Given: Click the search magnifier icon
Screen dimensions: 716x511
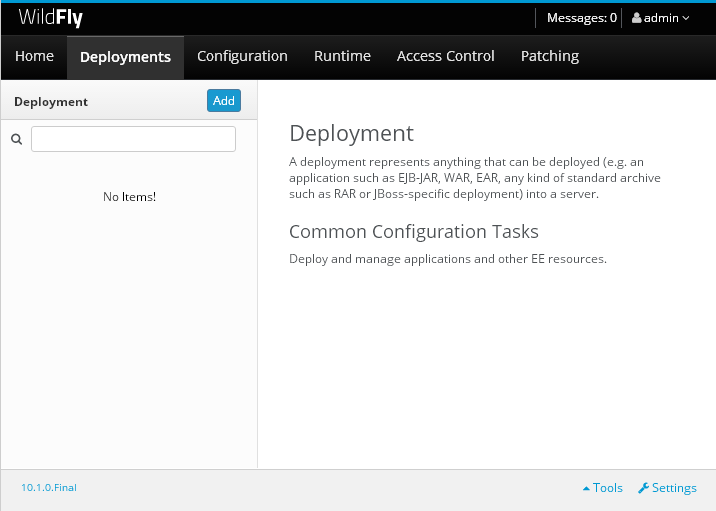Looking at the screenshot, I should click(16, 139).
